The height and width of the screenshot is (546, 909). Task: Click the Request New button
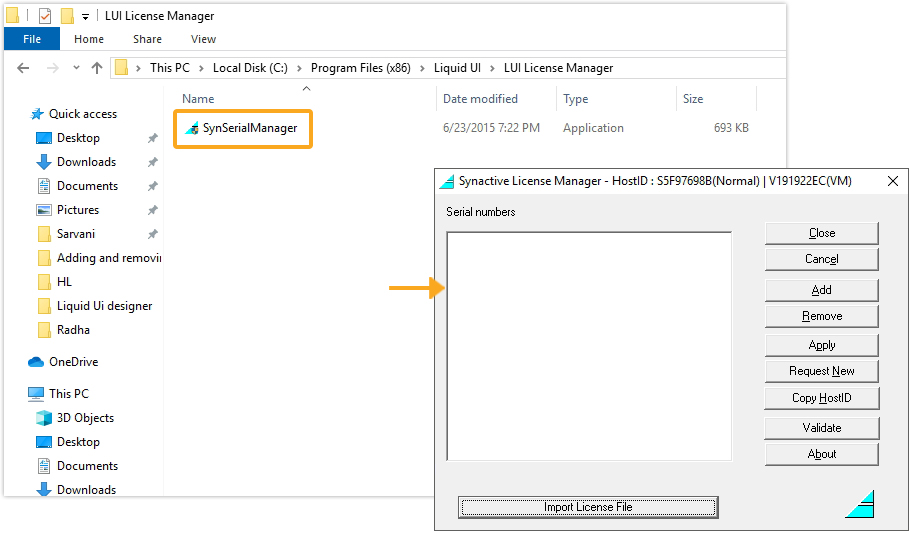coord(821,371)
